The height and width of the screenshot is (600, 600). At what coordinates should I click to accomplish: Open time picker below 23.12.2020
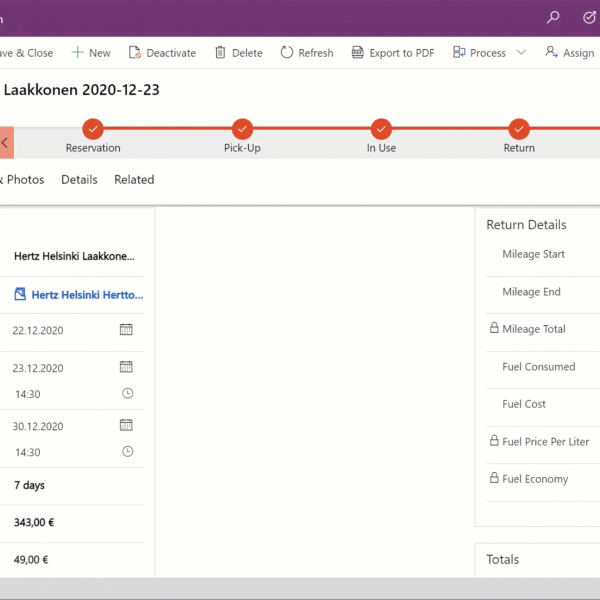[x=127, y=393]
